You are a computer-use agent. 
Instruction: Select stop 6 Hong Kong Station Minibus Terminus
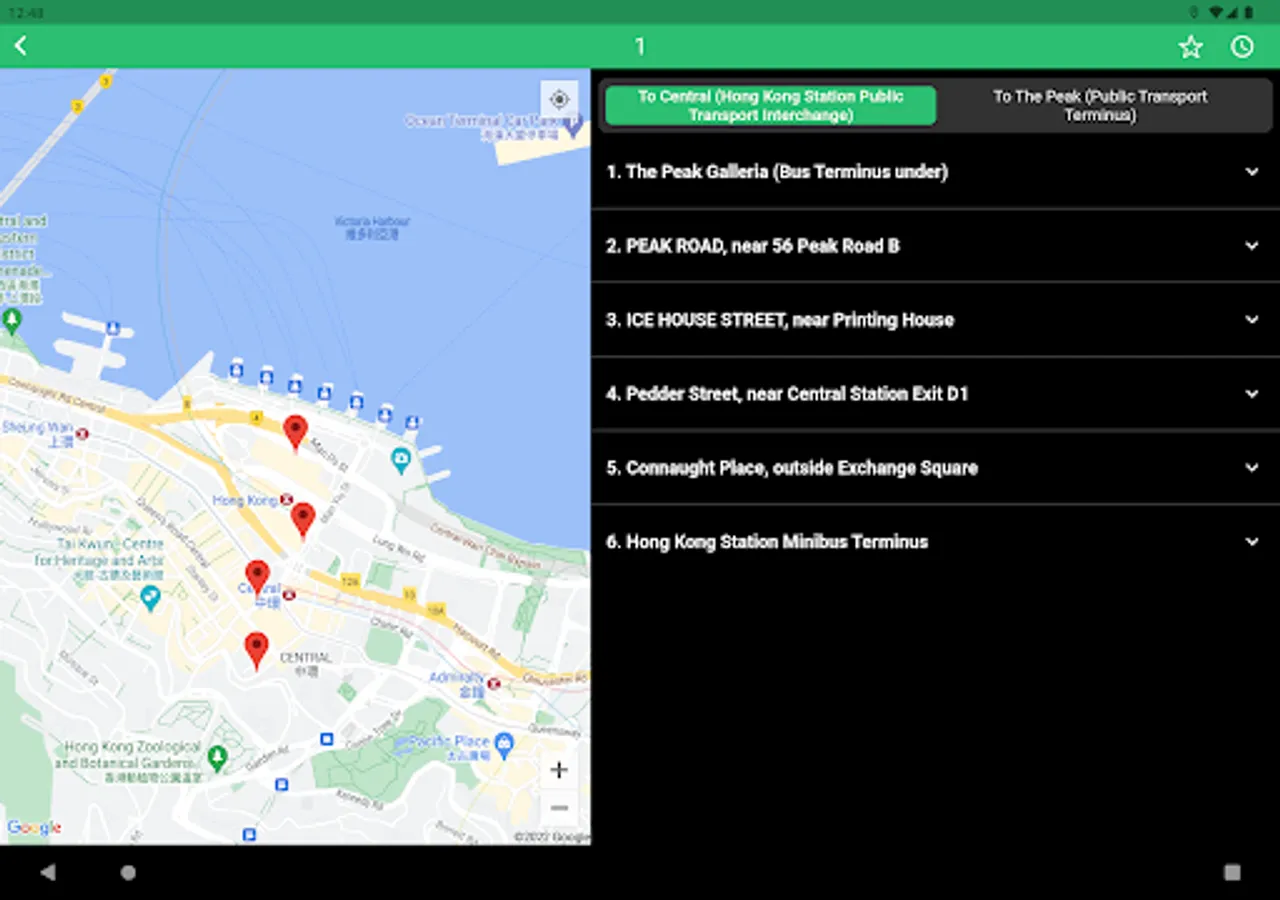point(767,542)
